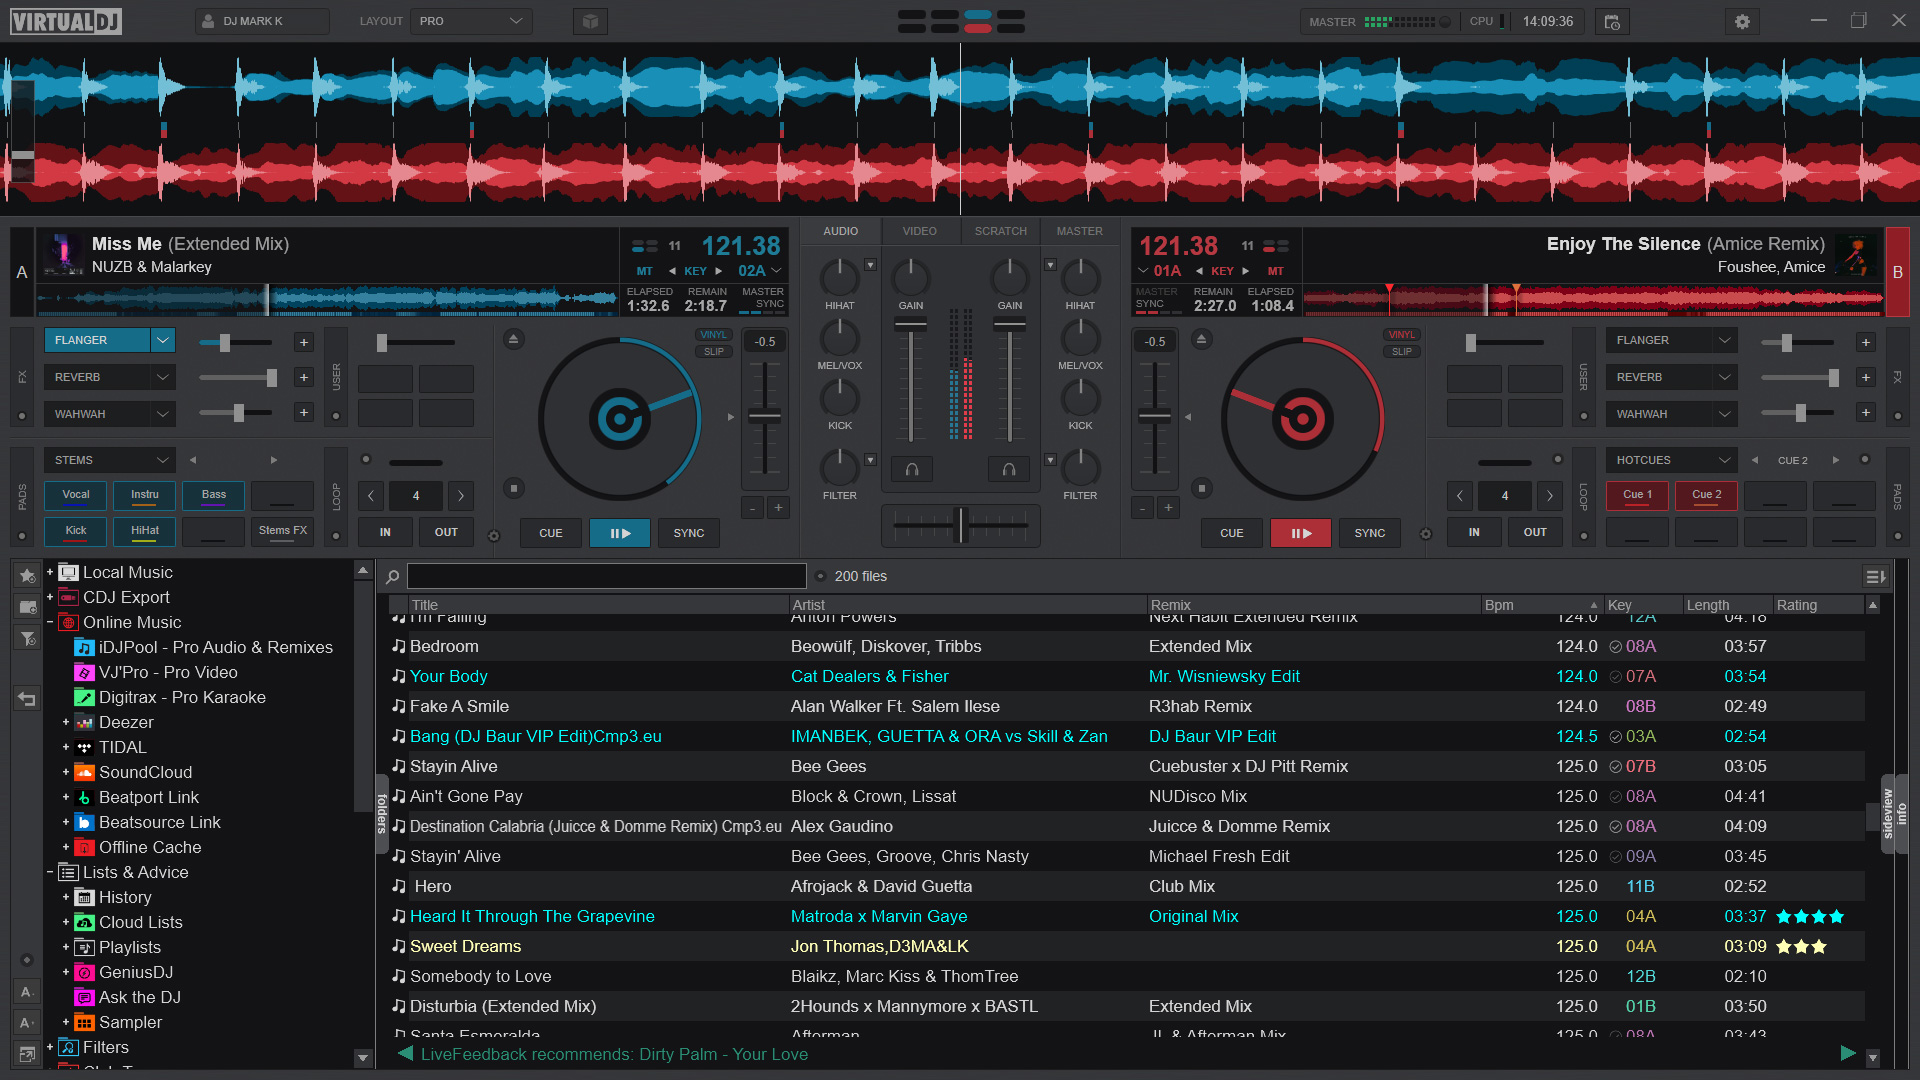1920x1080 pixels.
Task: Open the settings gear icon
Action: coord(1742,22)
